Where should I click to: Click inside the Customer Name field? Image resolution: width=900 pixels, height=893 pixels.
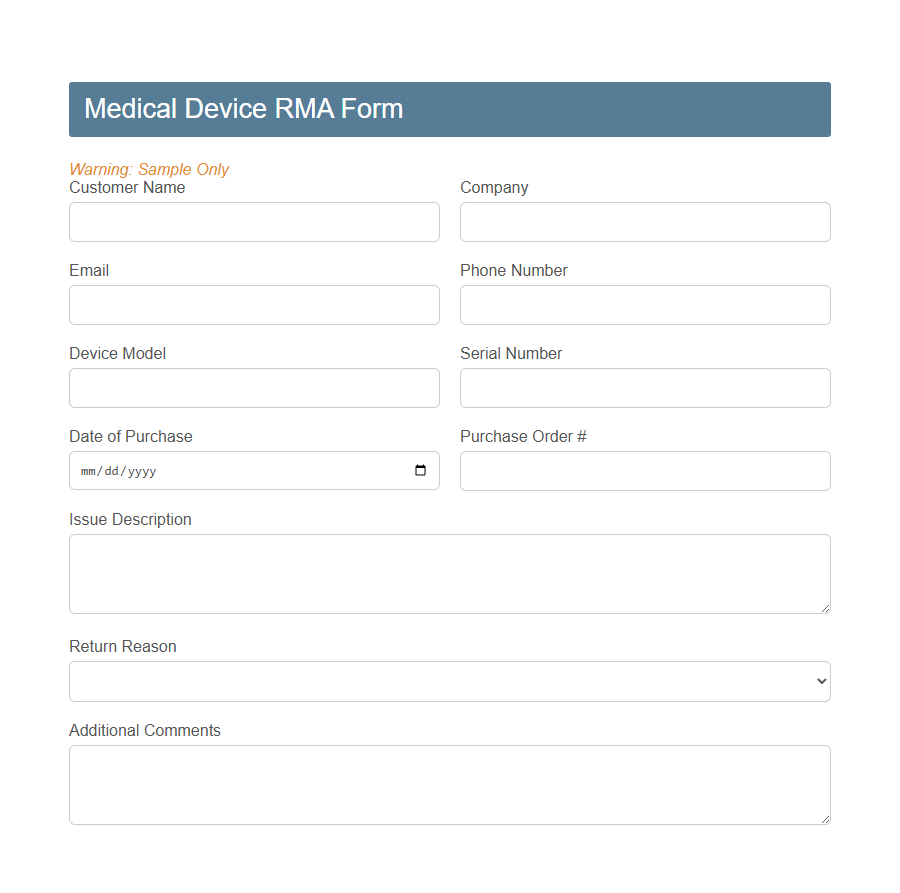click(254, 221)
